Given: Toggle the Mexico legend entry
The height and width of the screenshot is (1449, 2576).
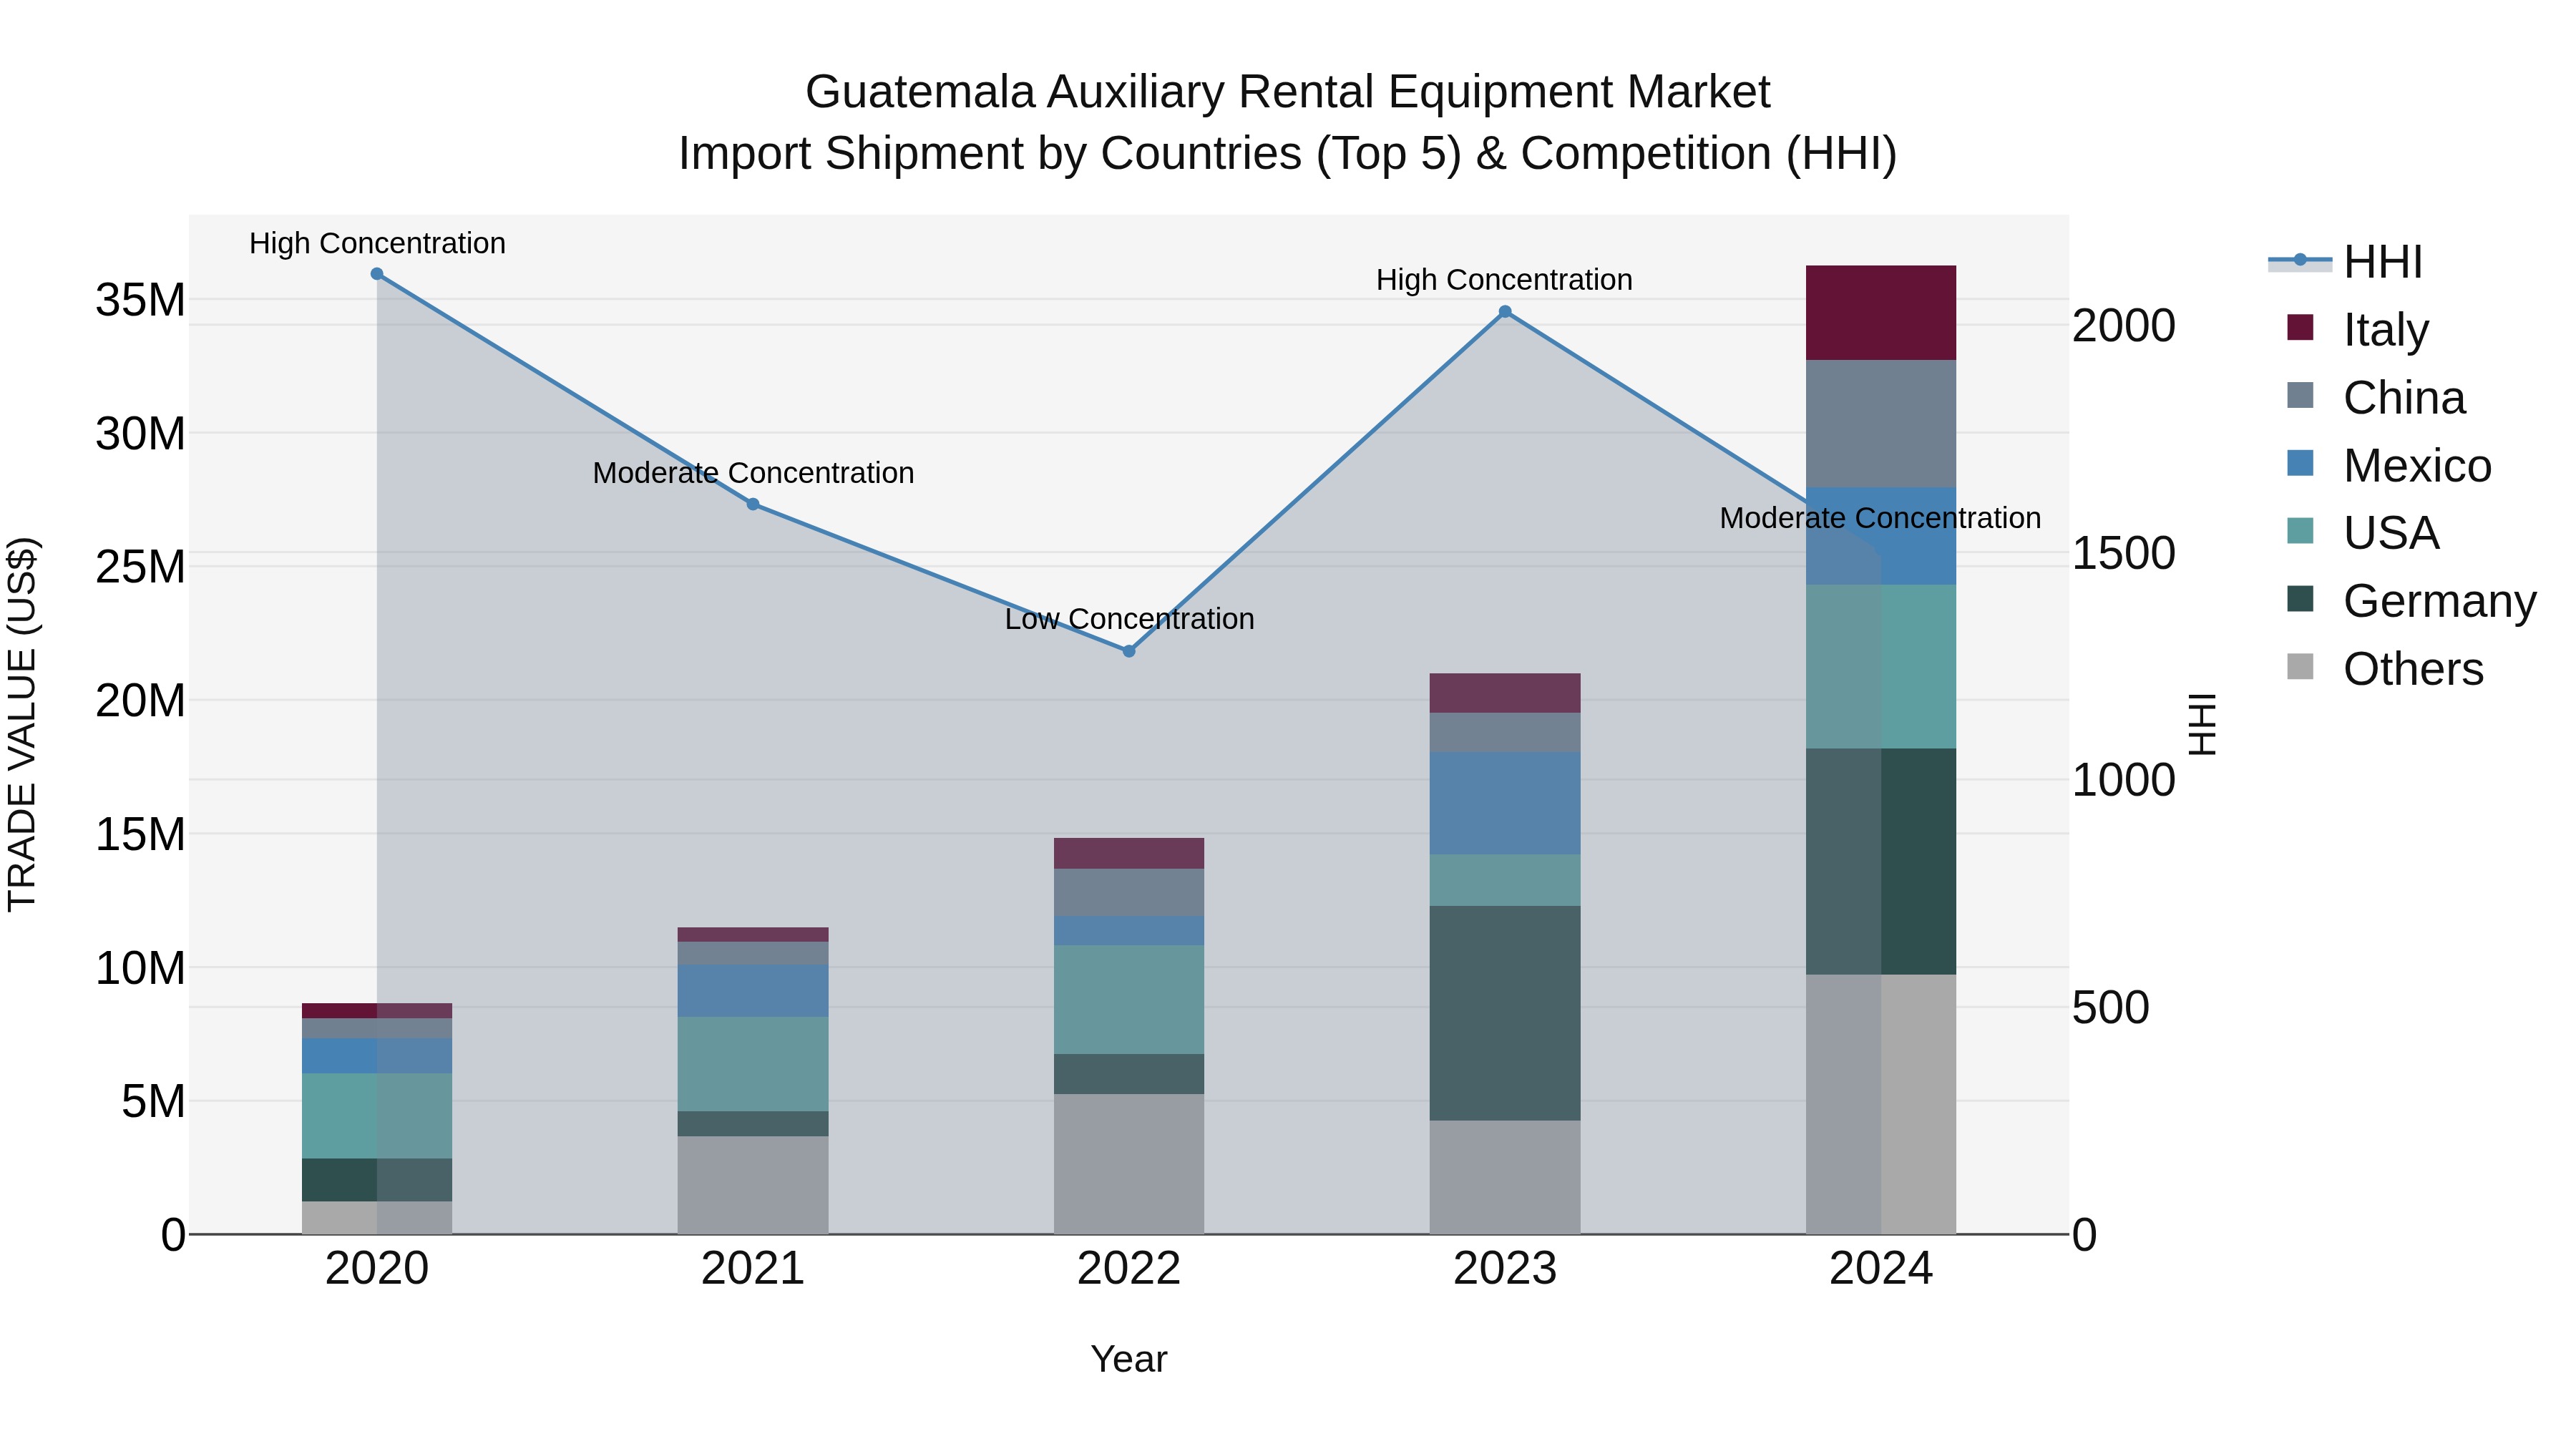Looking at the screenshot, I should [2389, 465].
